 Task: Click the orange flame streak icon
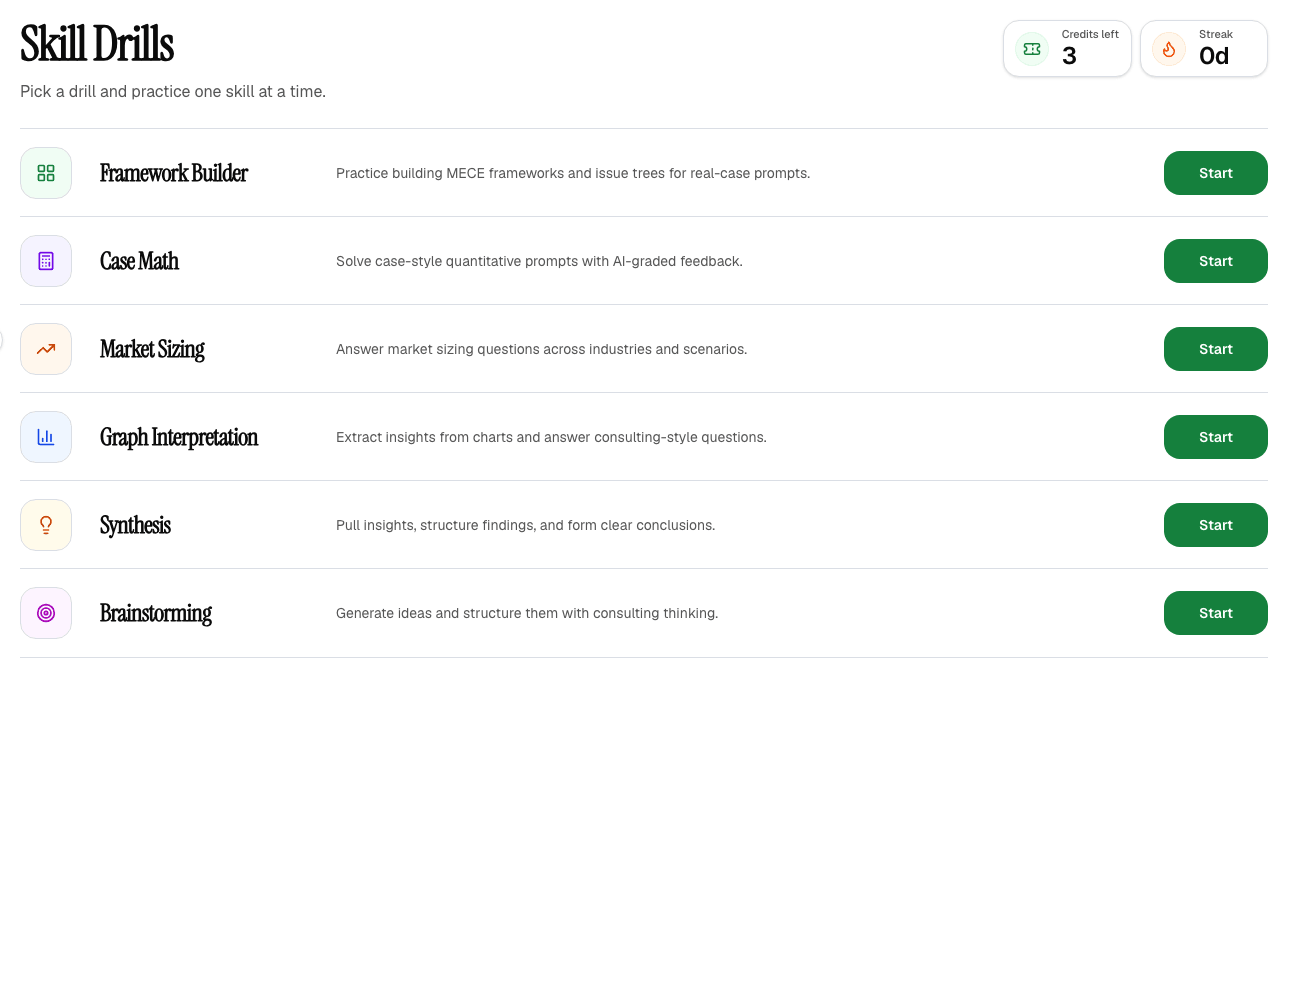1169,49
